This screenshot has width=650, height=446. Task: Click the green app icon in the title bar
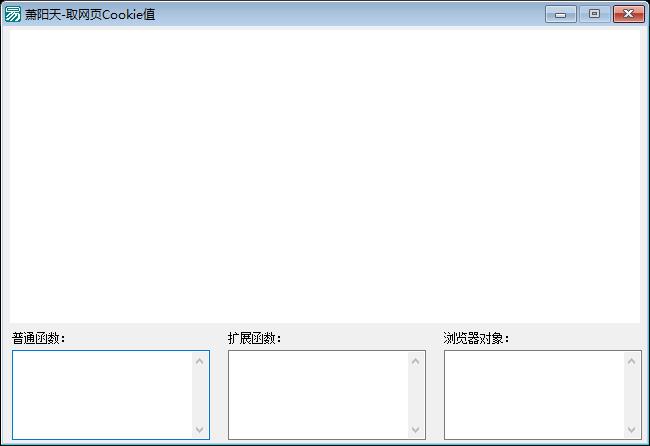click(x=12, y=14)
